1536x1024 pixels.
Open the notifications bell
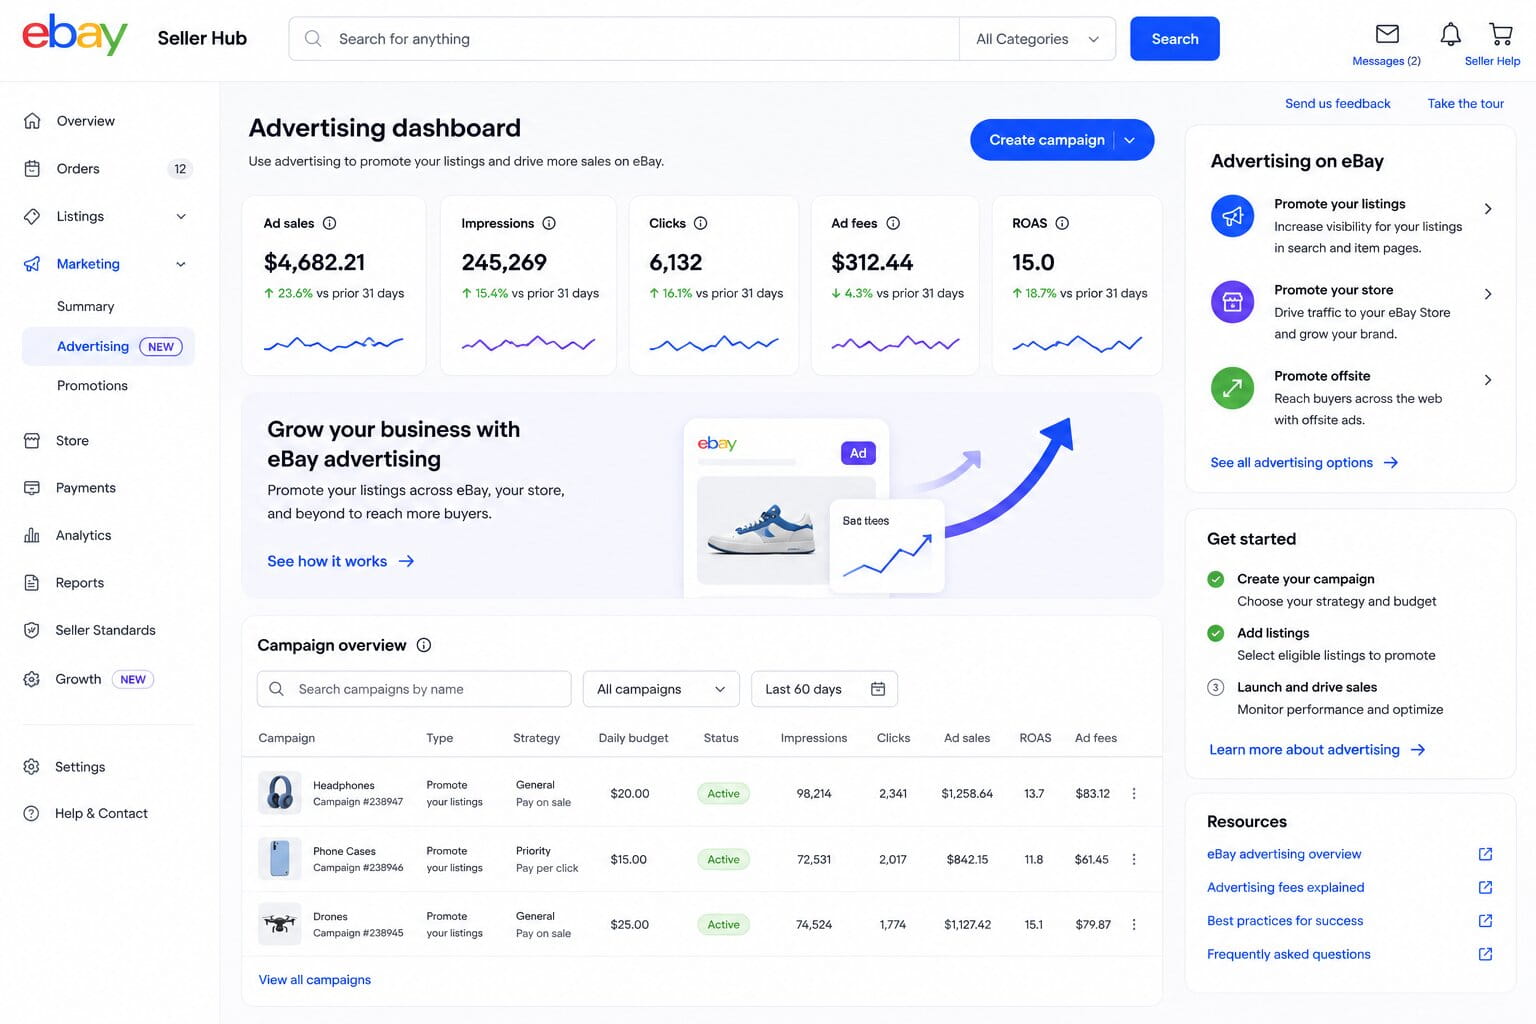[x=1450, y=34]
